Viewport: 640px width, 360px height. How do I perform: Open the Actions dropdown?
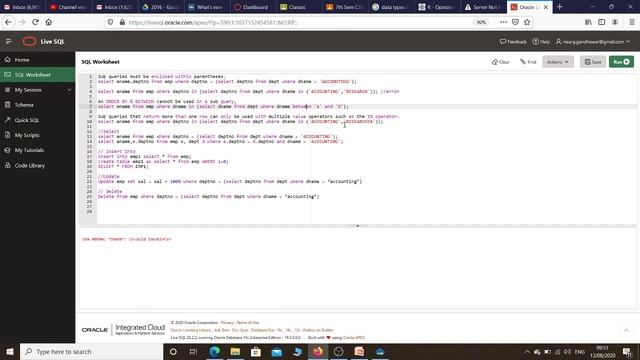pos(558,62)
